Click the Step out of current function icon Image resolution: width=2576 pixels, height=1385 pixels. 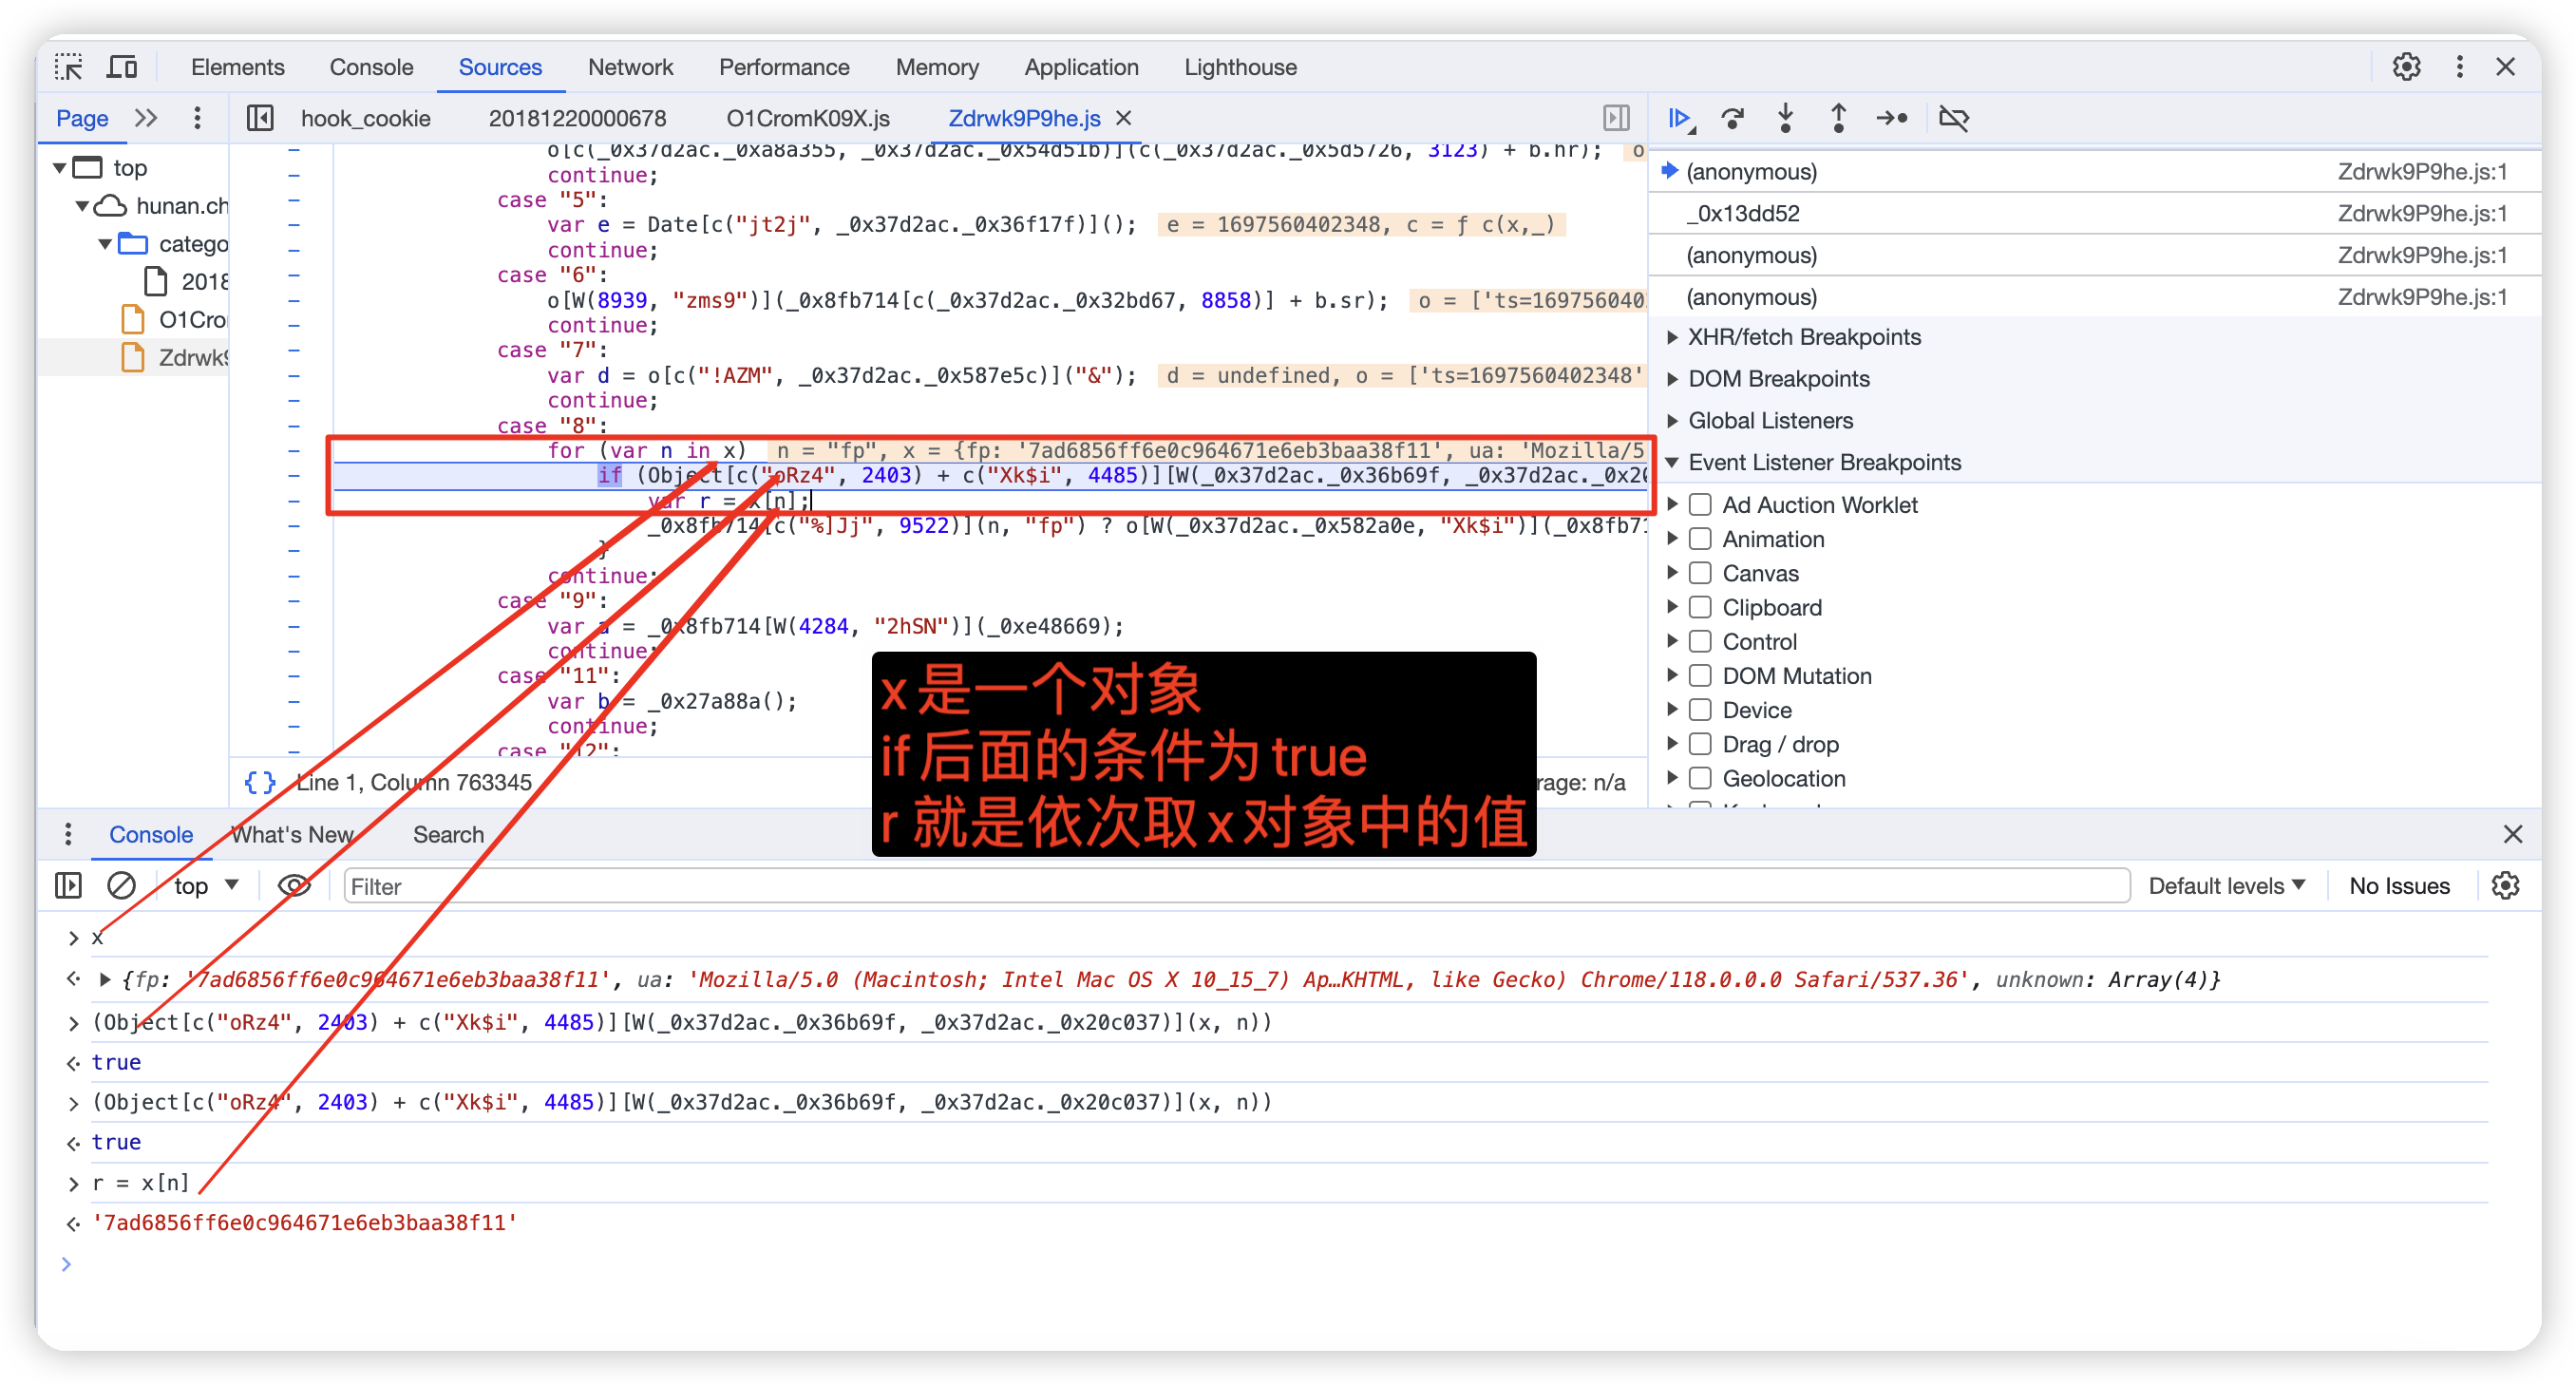click(x=1838, y=118)
